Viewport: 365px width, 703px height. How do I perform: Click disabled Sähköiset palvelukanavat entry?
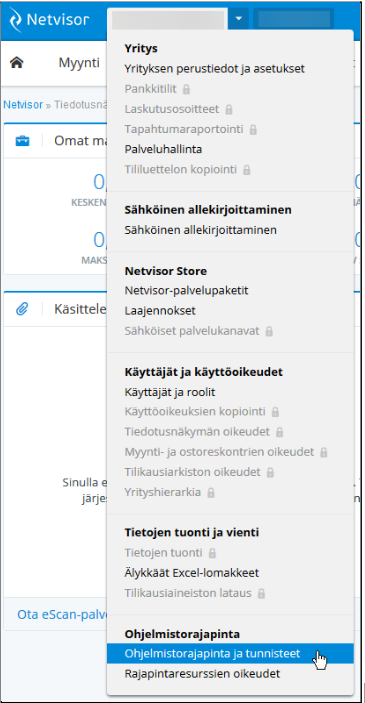click(x=191, y=331)
